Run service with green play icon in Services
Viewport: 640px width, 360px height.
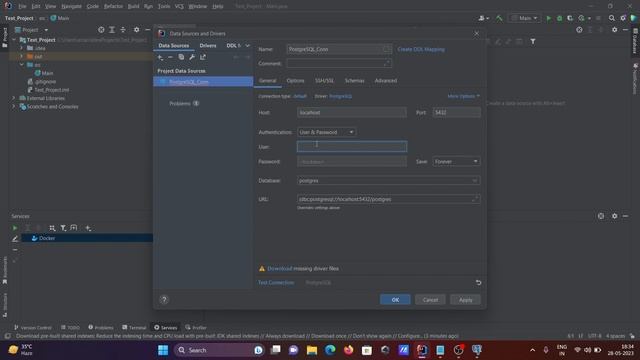click(x=15, y=228)
